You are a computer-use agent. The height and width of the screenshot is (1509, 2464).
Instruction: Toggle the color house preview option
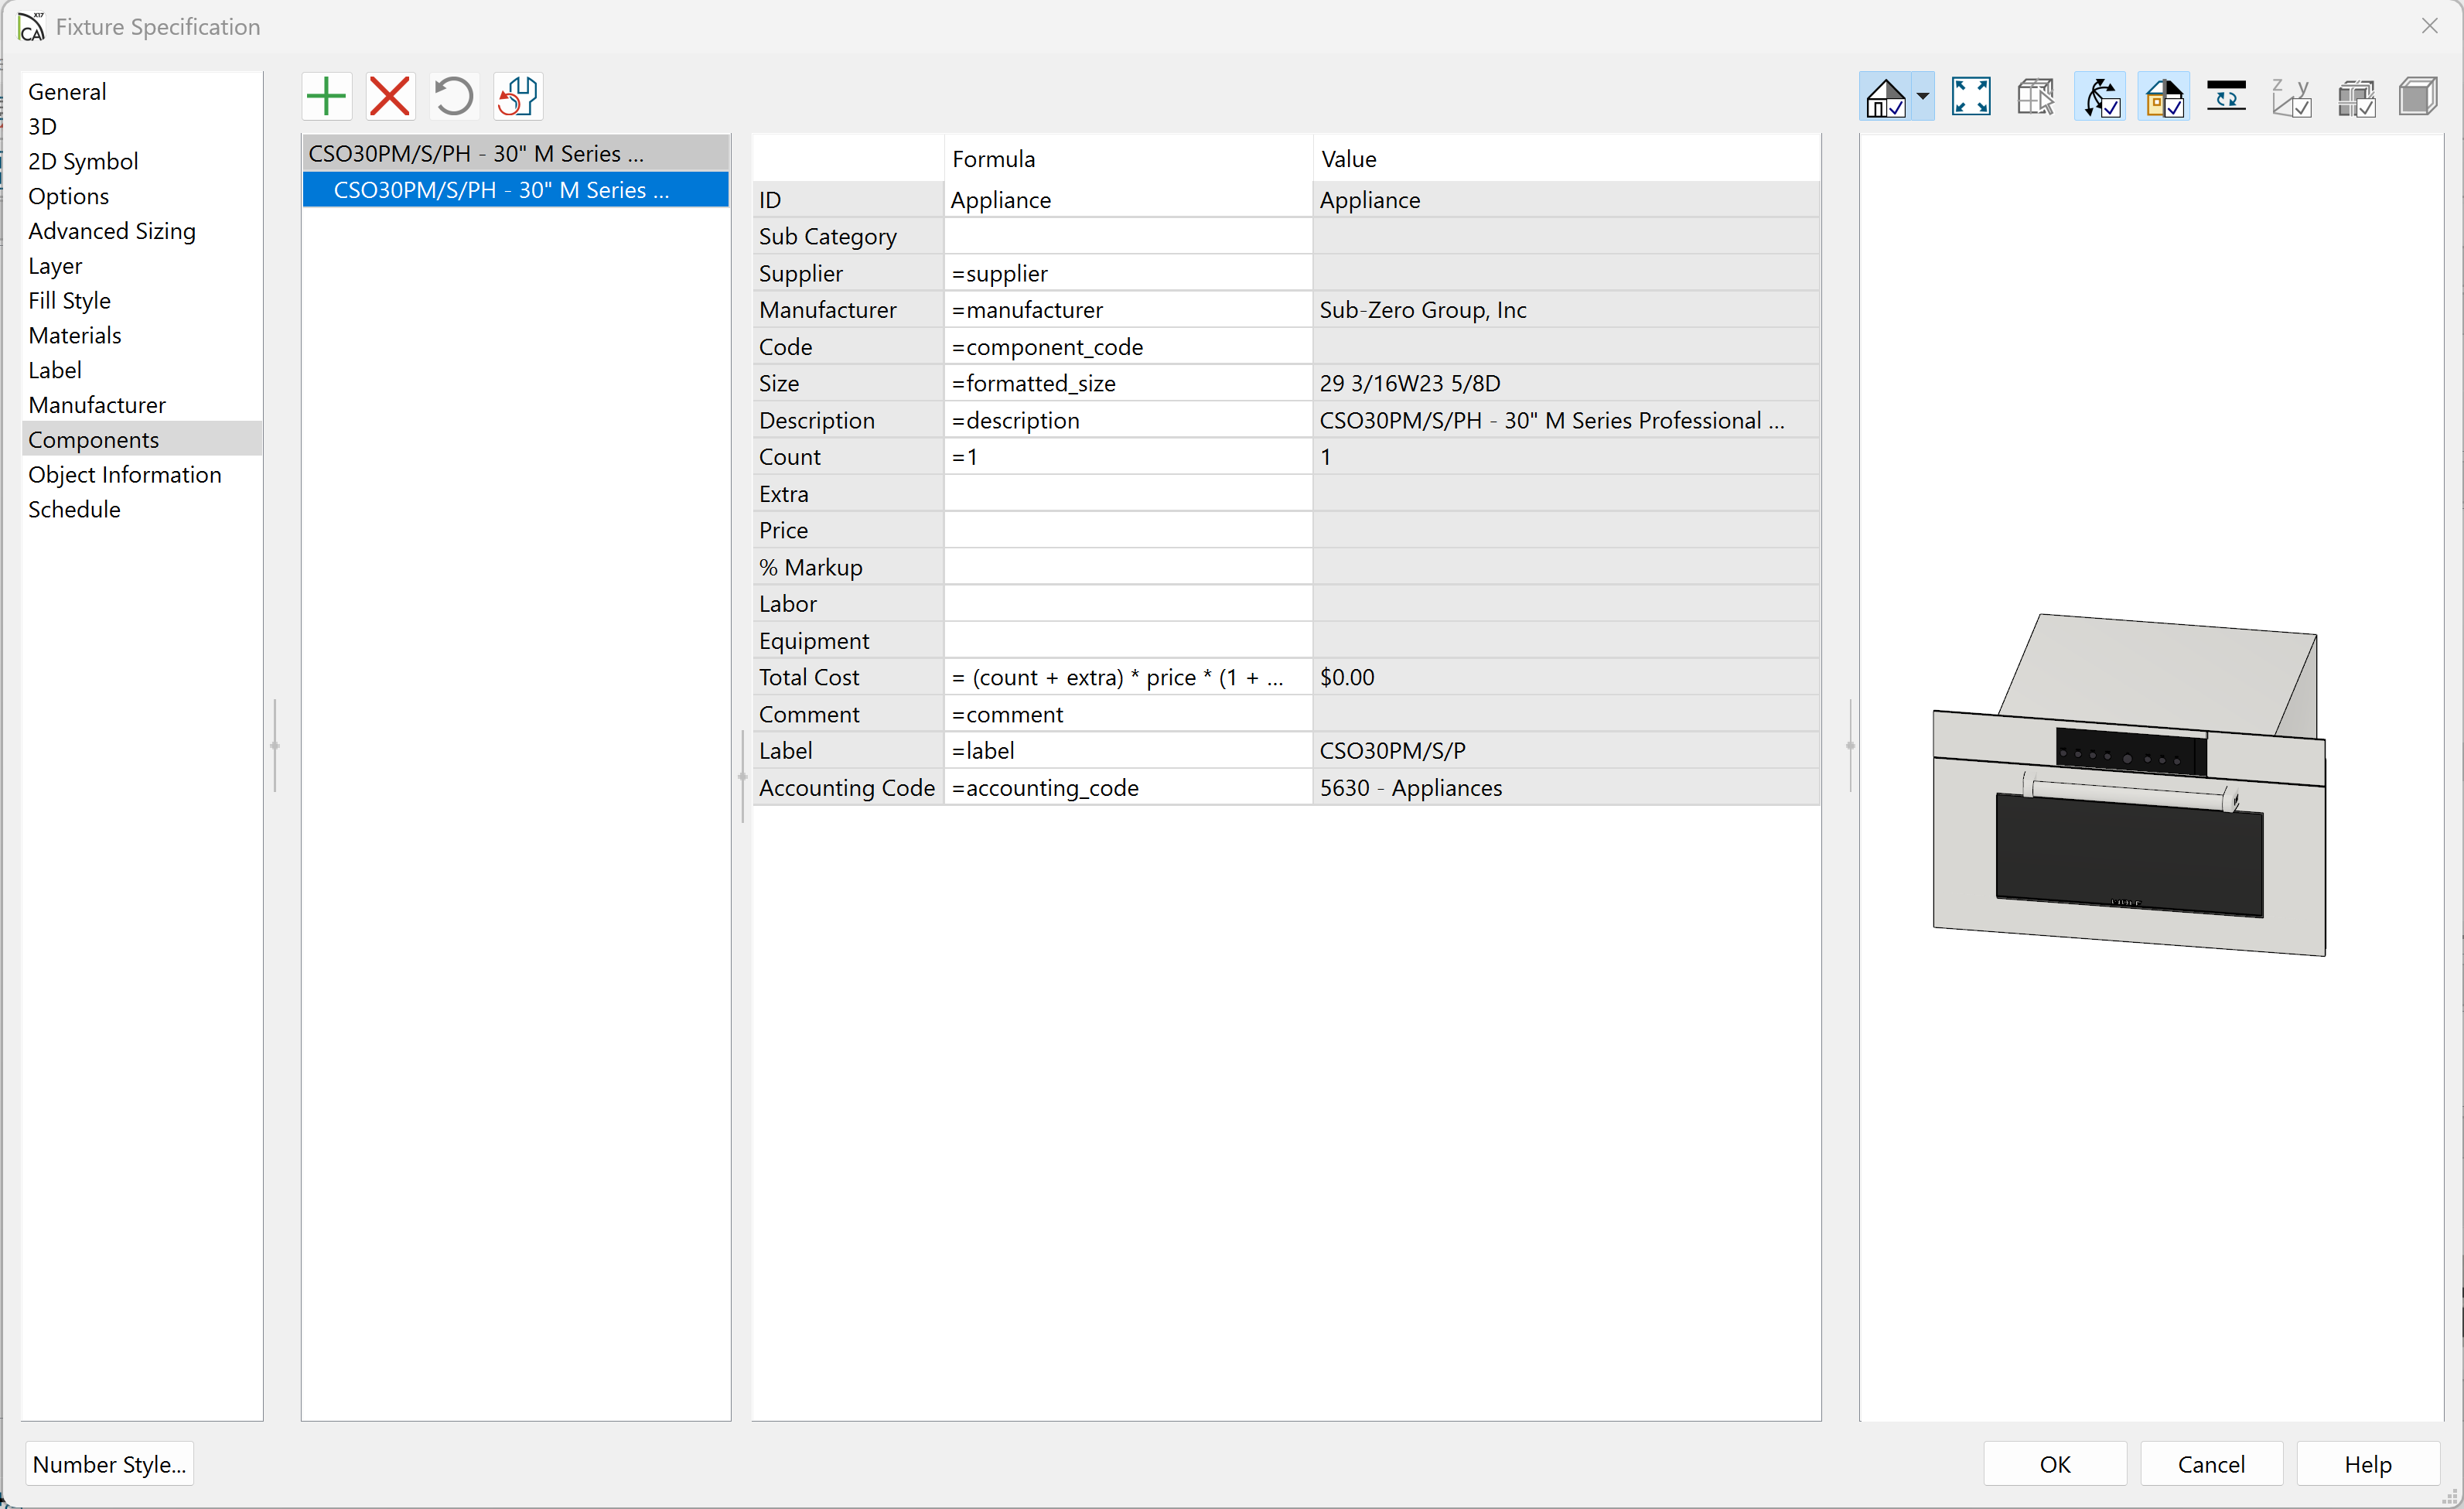[x=2164, y=97]
